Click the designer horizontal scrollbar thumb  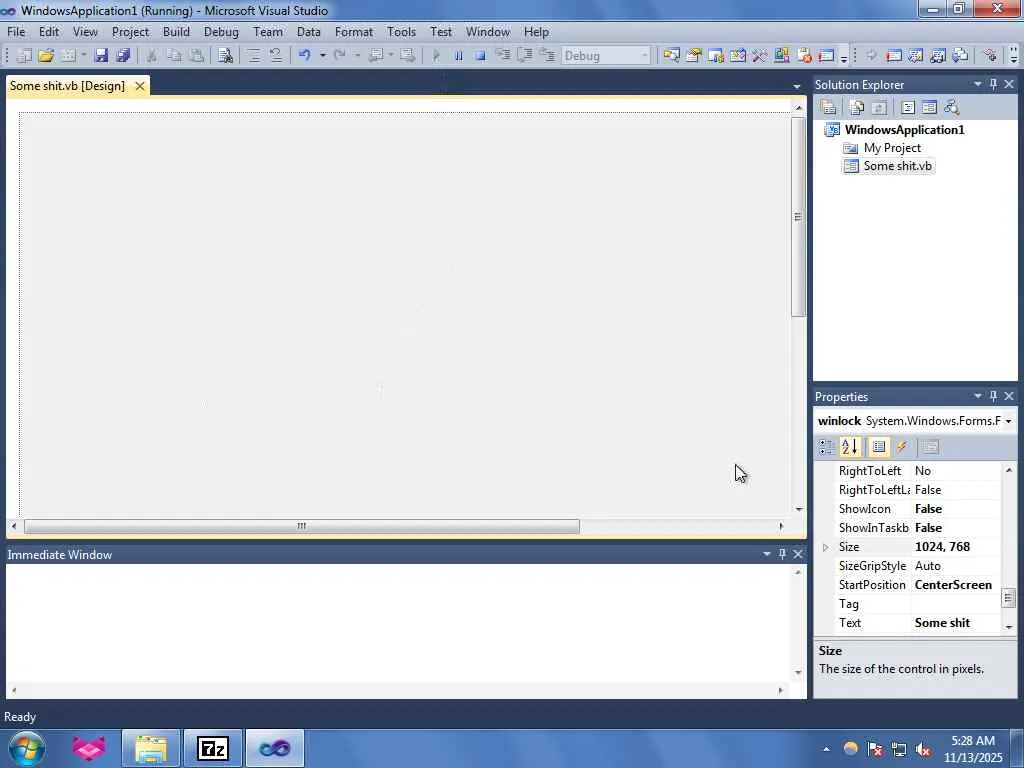[x=302, y=526]
